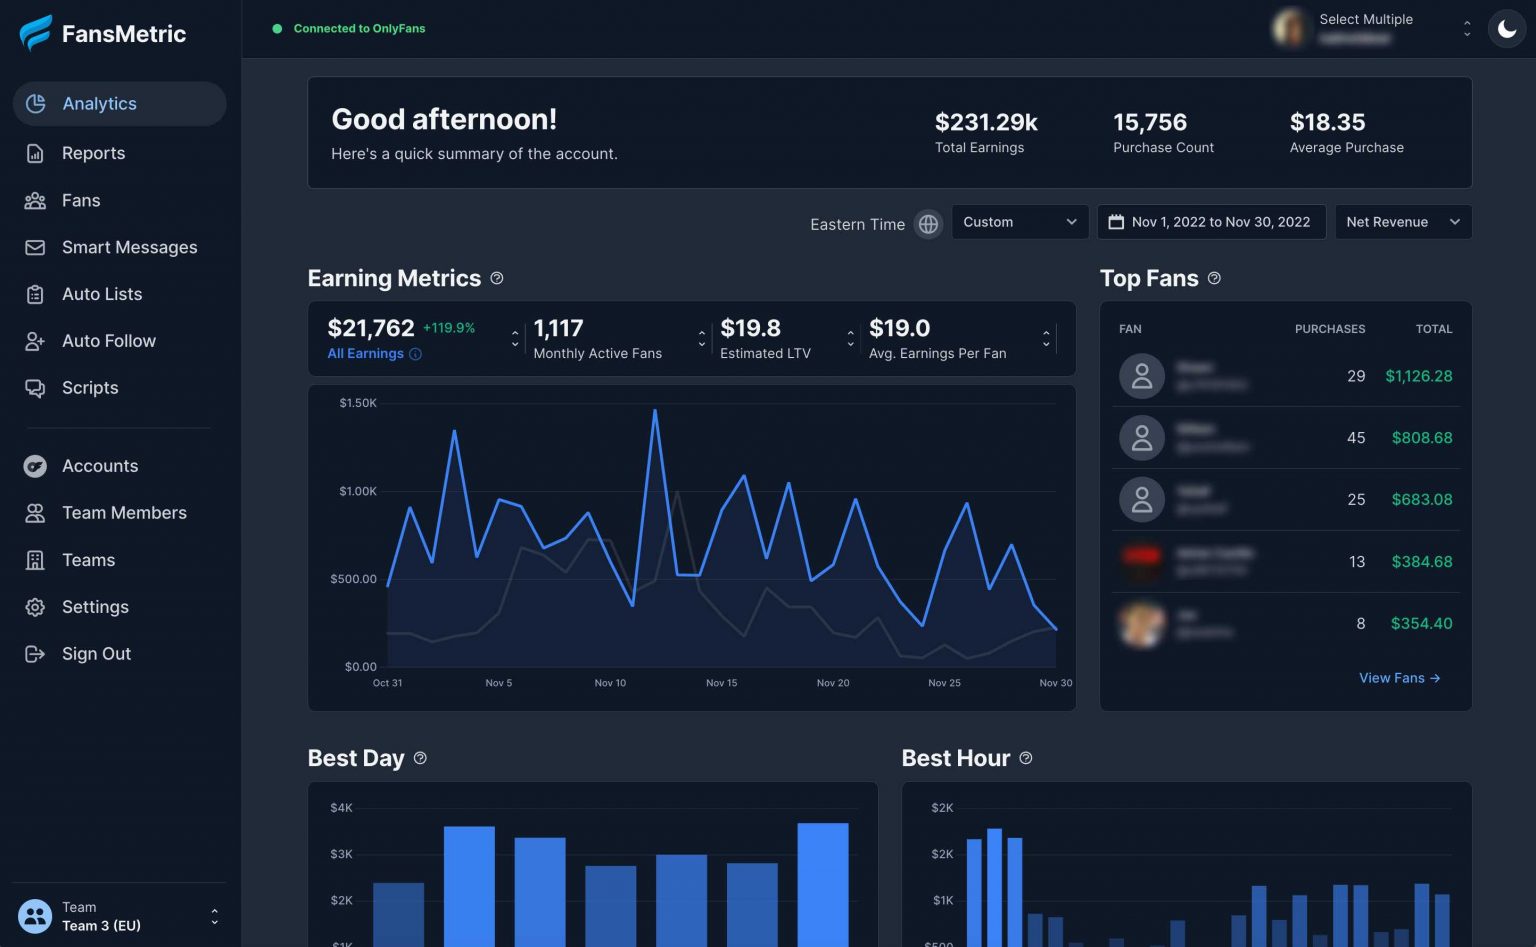Click Sign Out in the sidebar
The width and height of the screenshot is (1536, 947).
96,654
